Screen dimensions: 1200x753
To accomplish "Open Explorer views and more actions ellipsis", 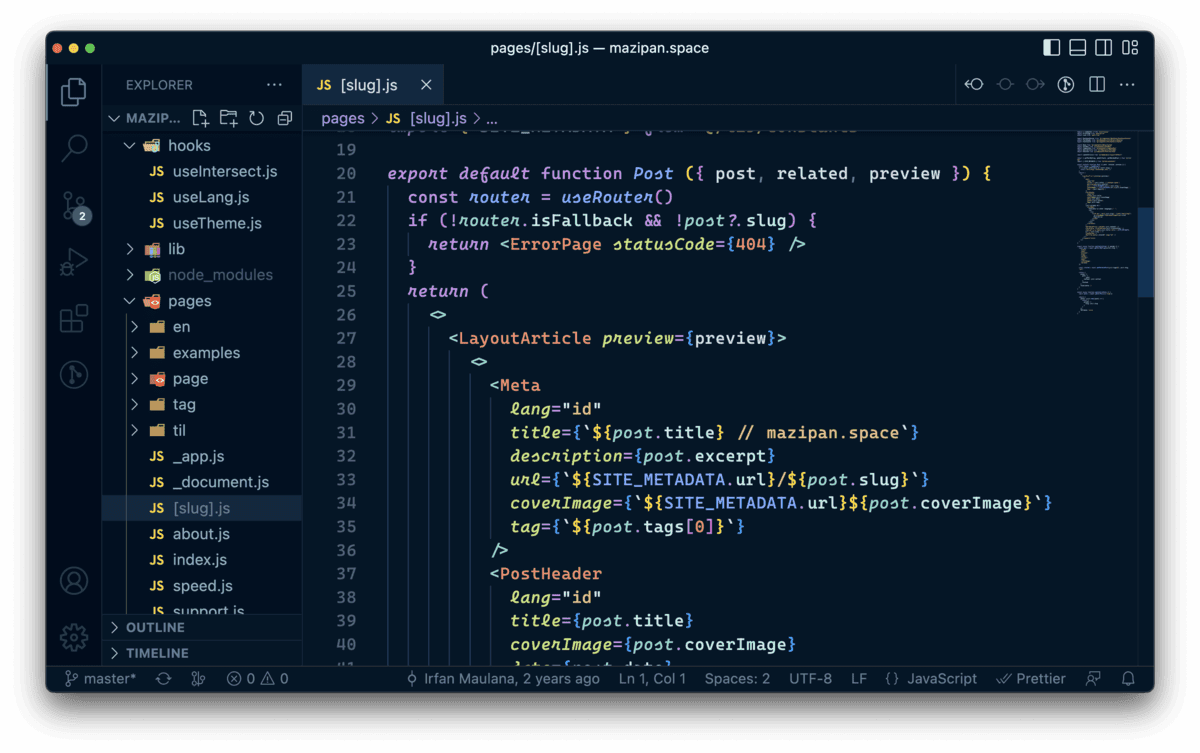I will pos(274,85).
